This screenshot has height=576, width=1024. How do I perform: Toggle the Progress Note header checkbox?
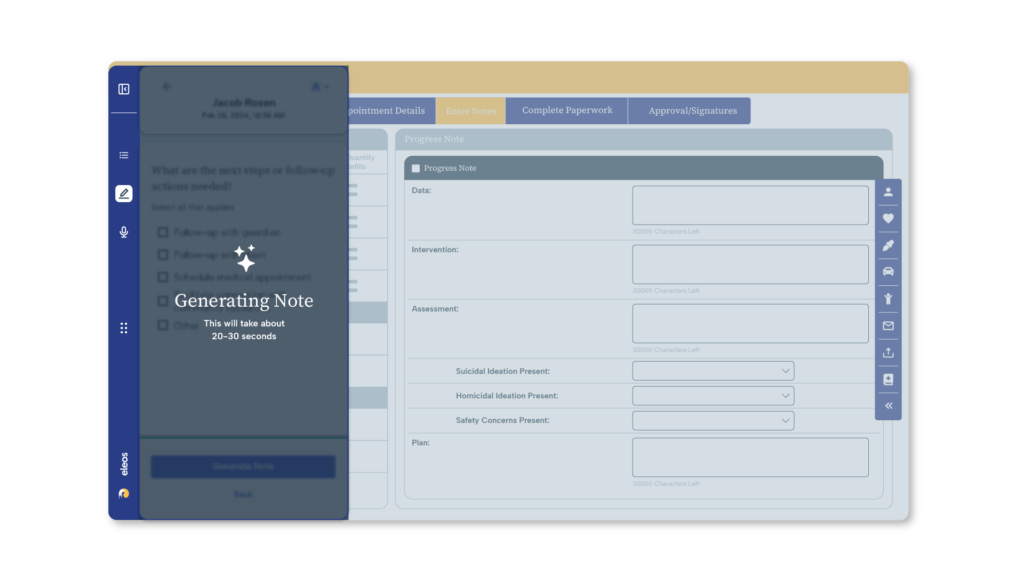tap(415, 168)
